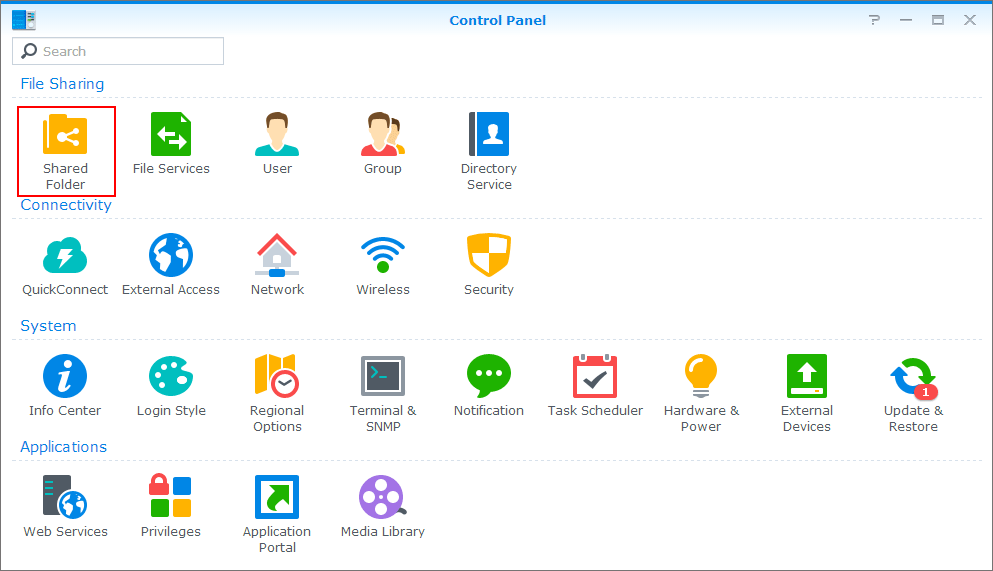This screenshot has width=993, height=571.
Task: Open Task Scheduler
Action: (x=595, y=386)
